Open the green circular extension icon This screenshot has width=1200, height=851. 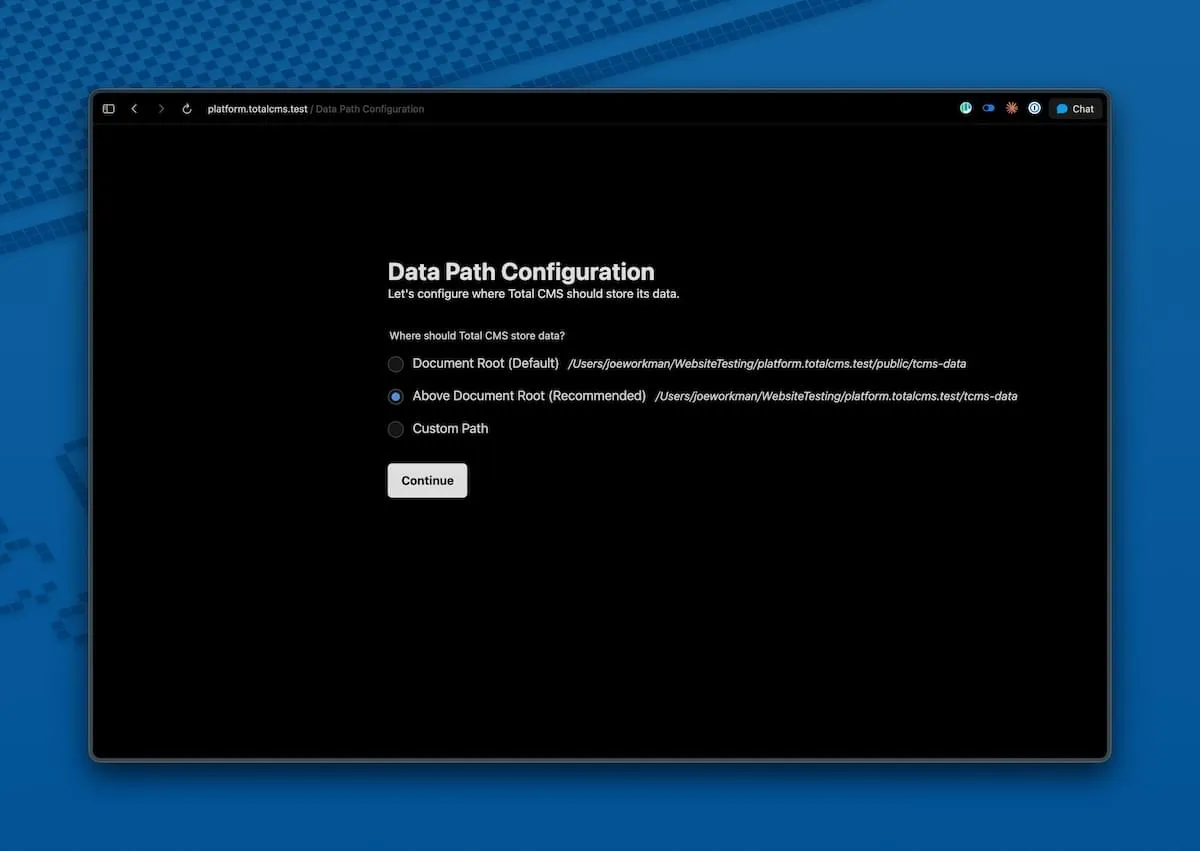966,108
